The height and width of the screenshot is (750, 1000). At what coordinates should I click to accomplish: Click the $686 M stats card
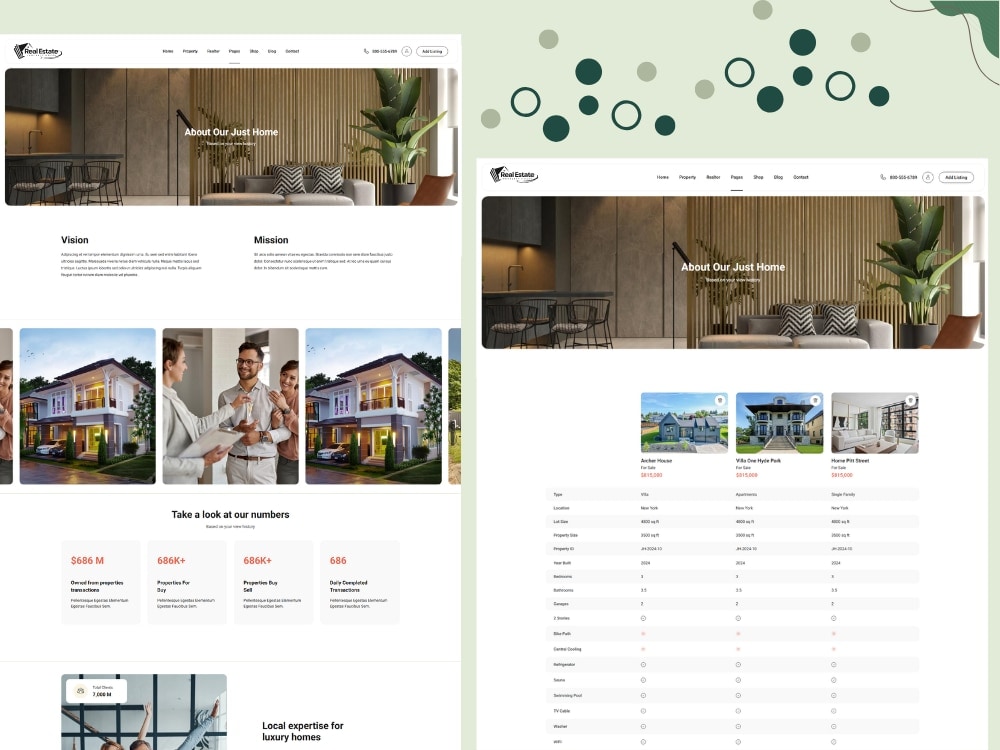(101, 582)
